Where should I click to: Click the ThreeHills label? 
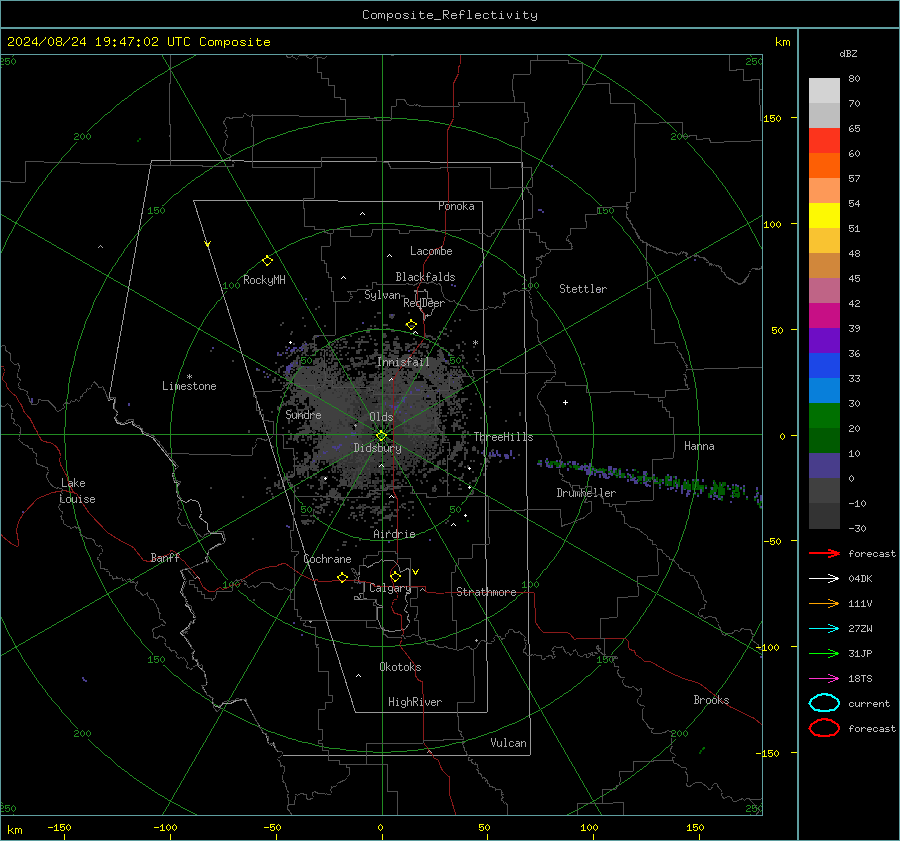pos(503,437)
